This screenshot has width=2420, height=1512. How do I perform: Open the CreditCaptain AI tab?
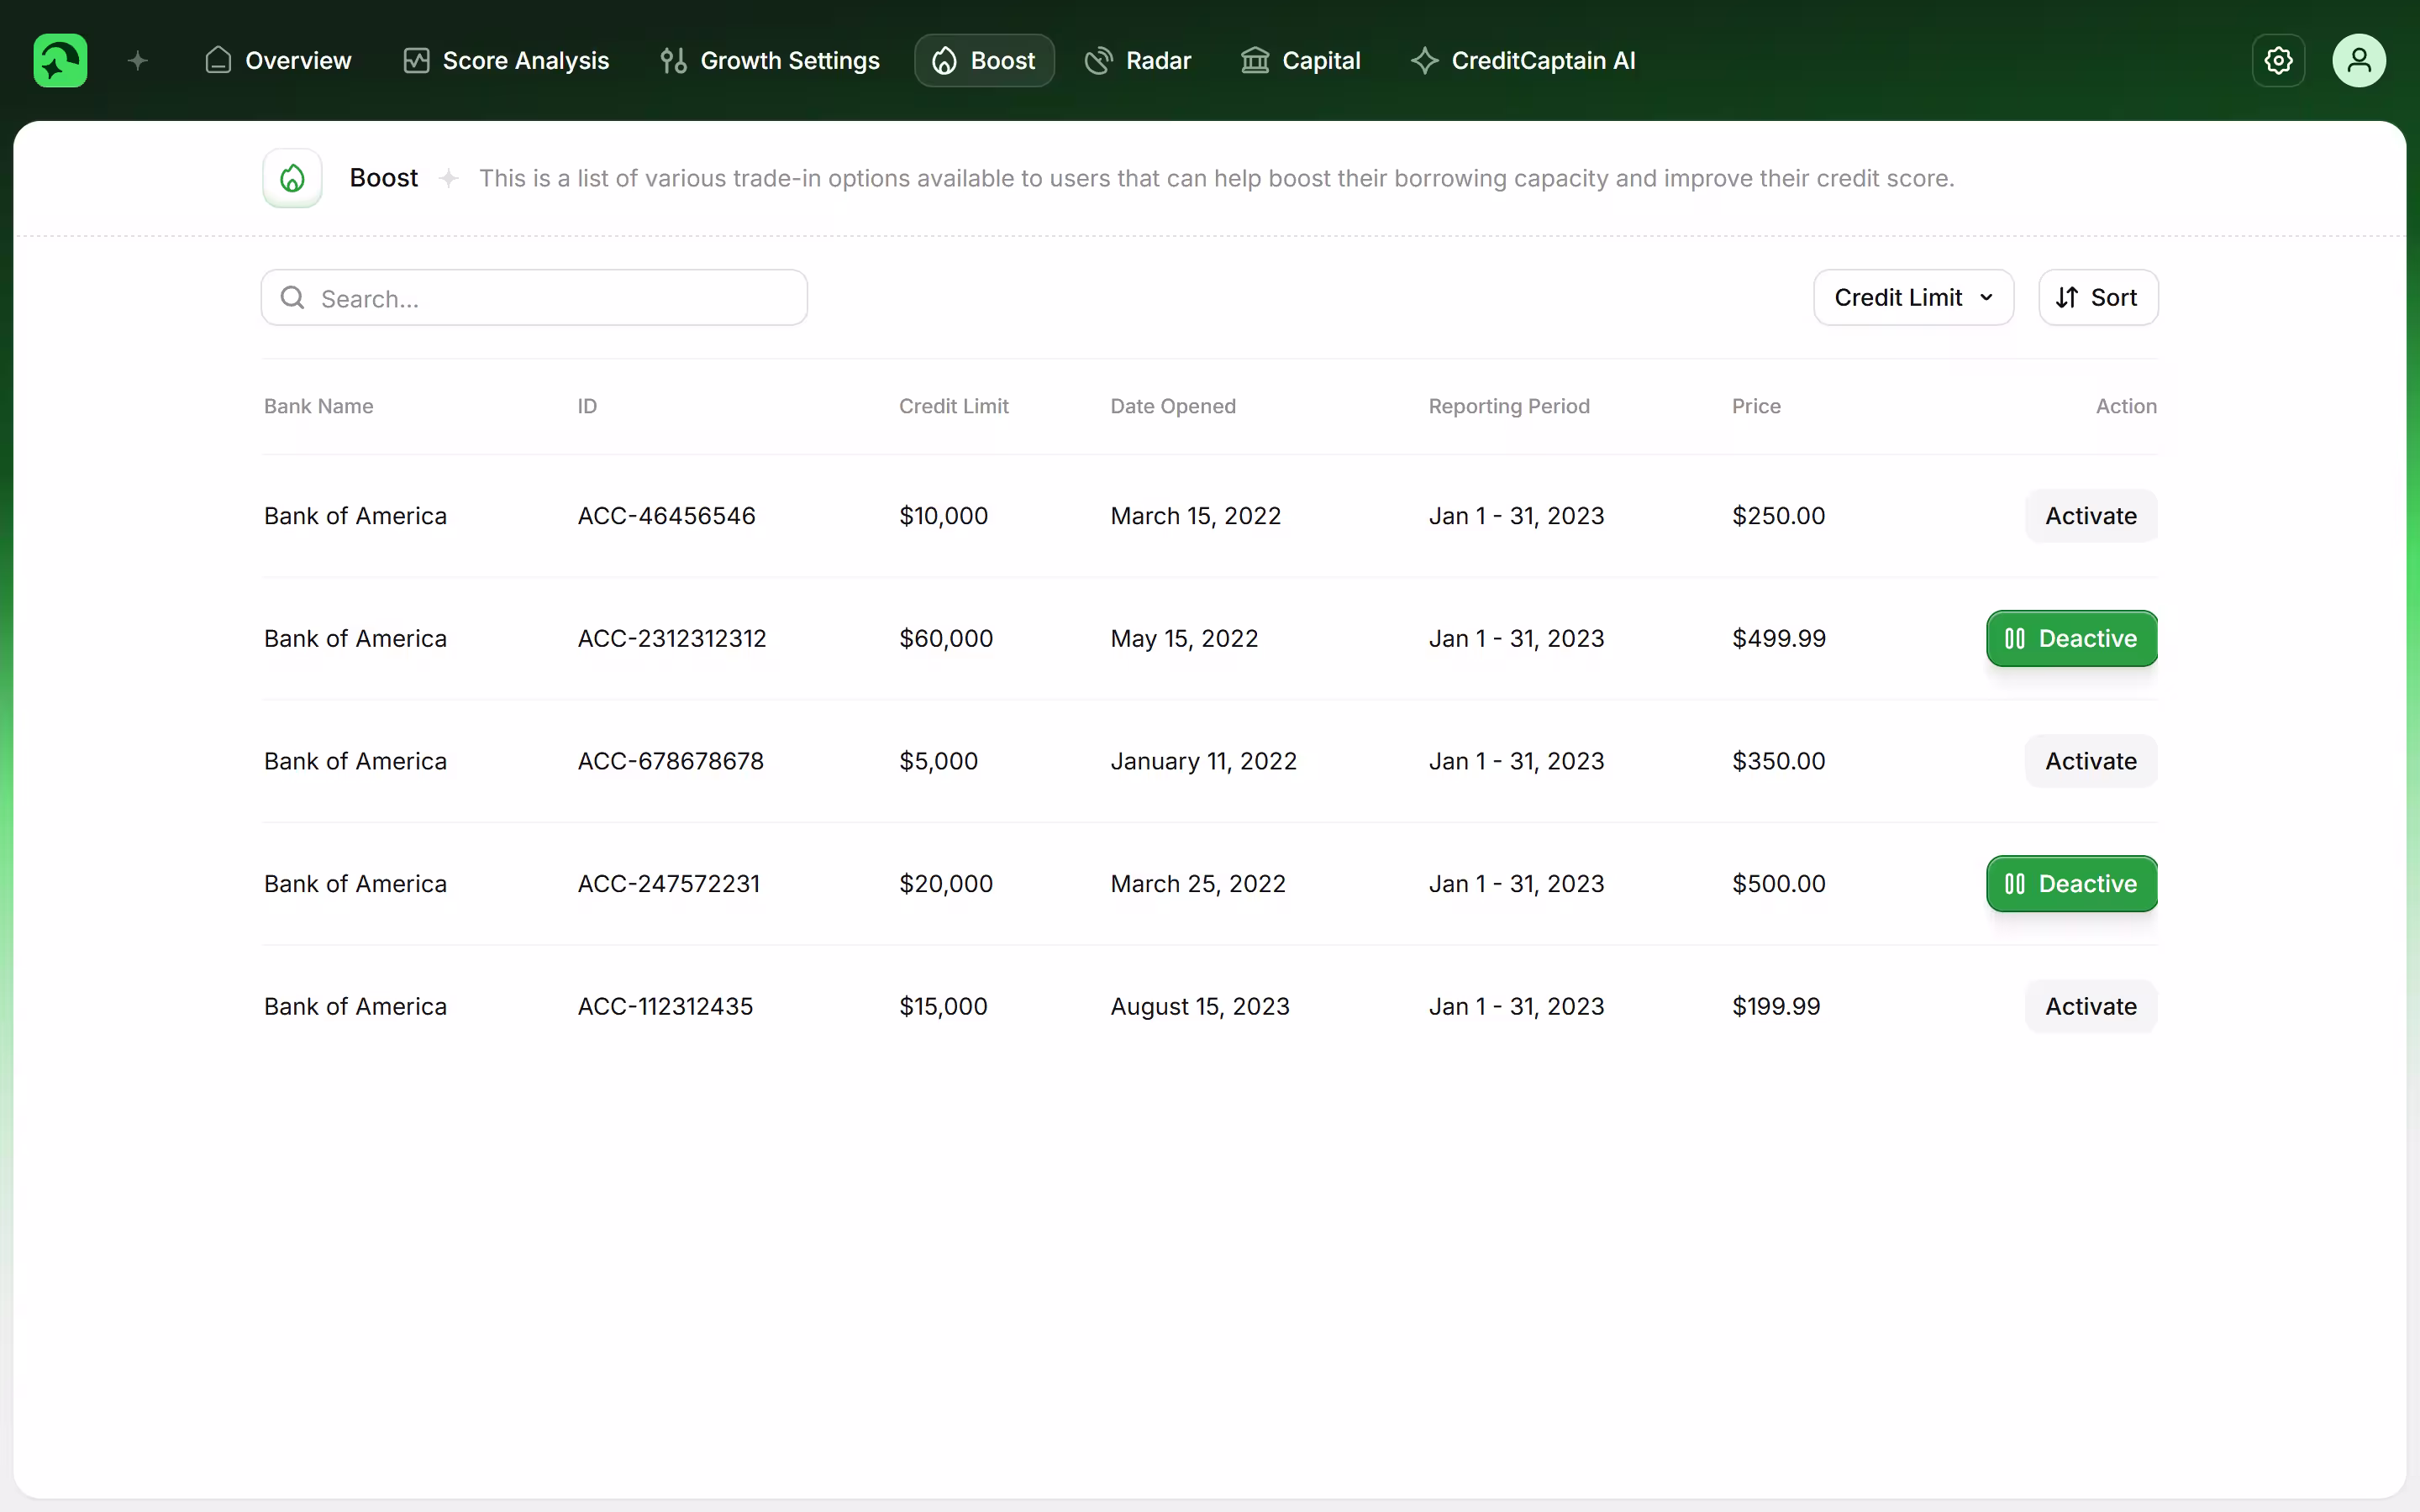pyautogui.click(x=1523, y=60)
